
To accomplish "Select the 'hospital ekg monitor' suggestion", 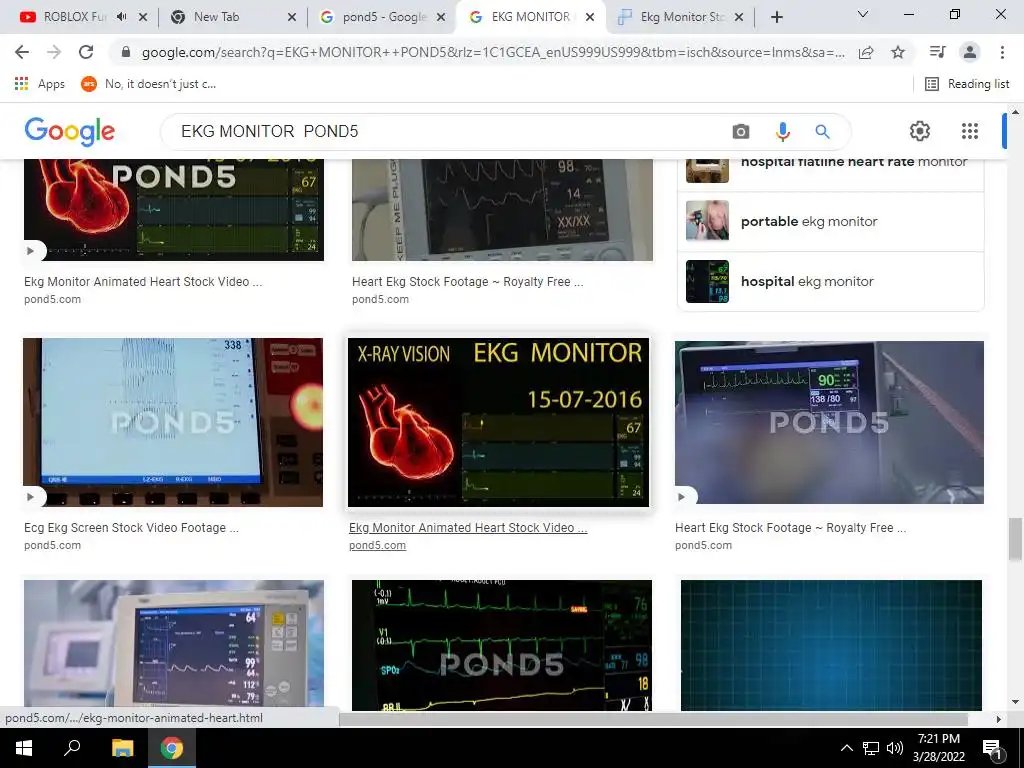I will pos(831,281).
